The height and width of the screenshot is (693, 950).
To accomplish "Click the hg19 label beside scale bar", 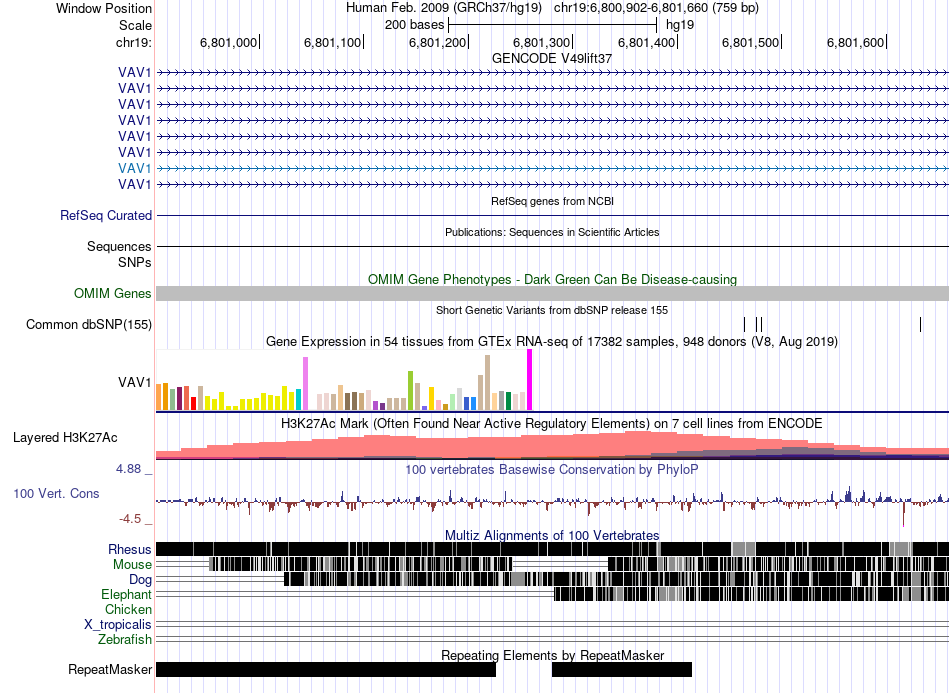I will click(680, 25).
